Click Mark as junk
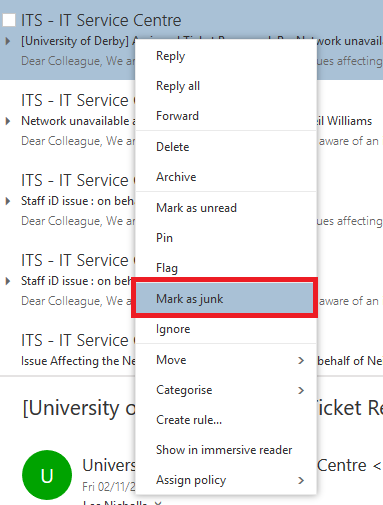 224,298
